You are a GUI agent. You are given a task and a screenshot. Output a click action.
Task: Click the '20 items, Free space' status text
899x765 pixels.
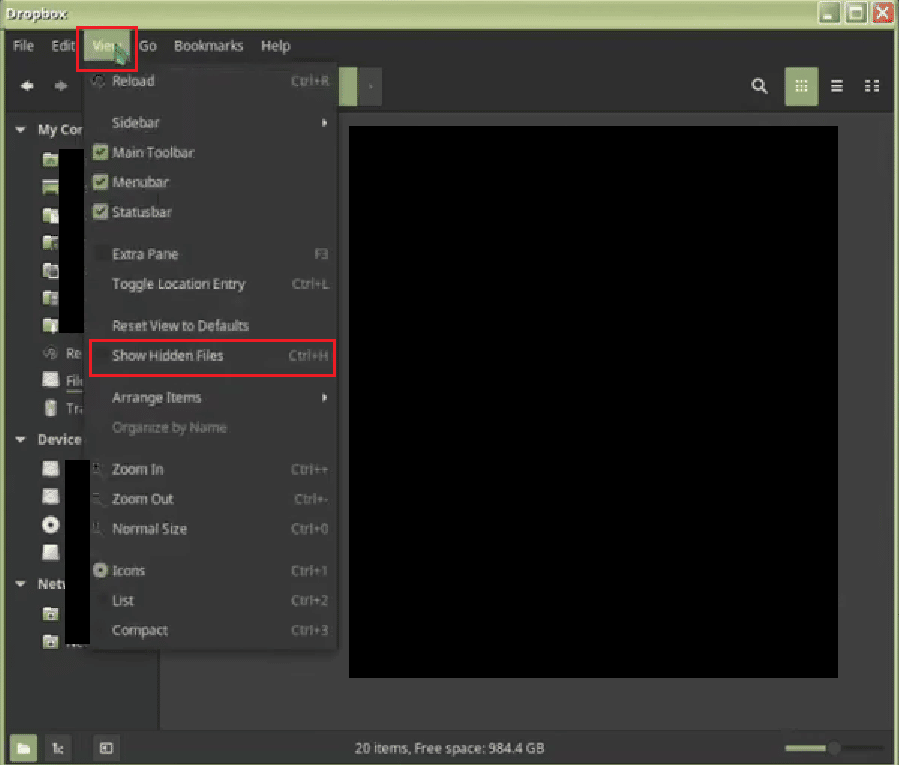(449, 748)
